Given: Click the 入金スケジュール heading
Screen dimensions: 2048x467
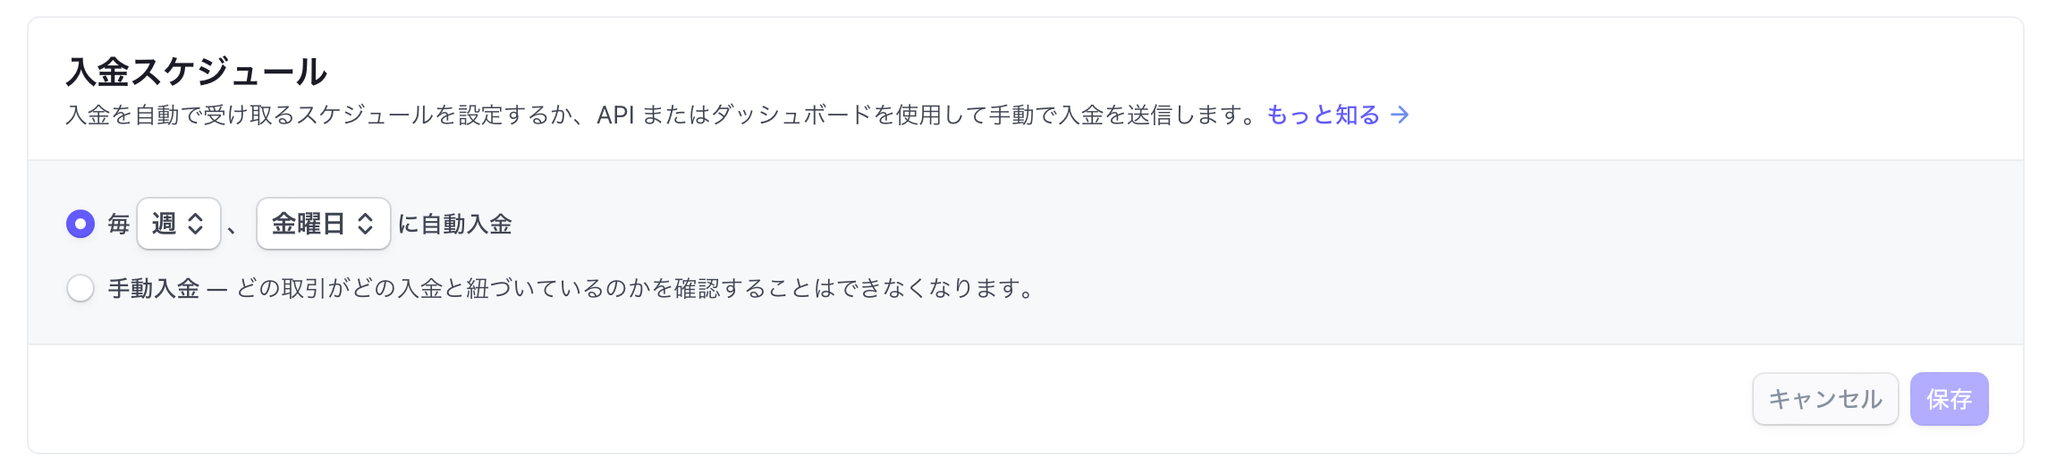Looking at the screenshot, I should coord(196,72).
